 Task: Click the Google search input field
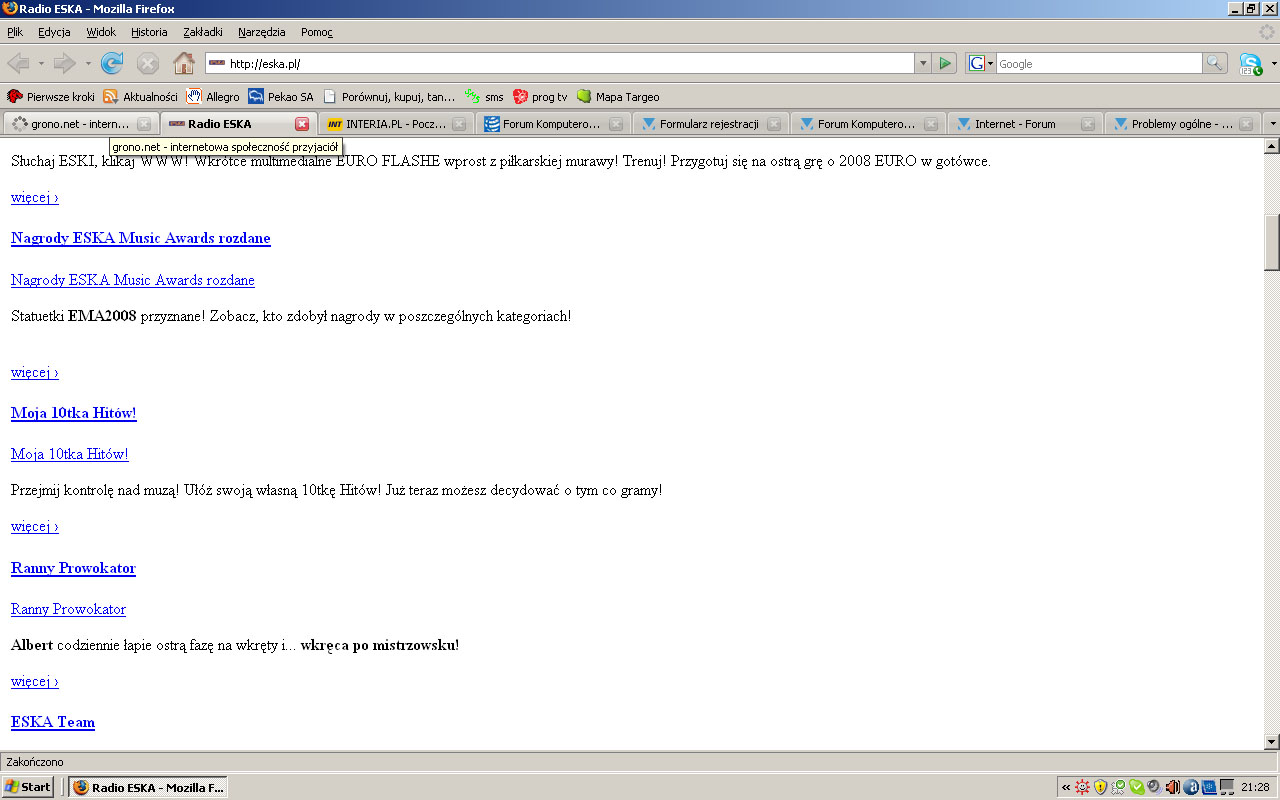point(1099,64)
